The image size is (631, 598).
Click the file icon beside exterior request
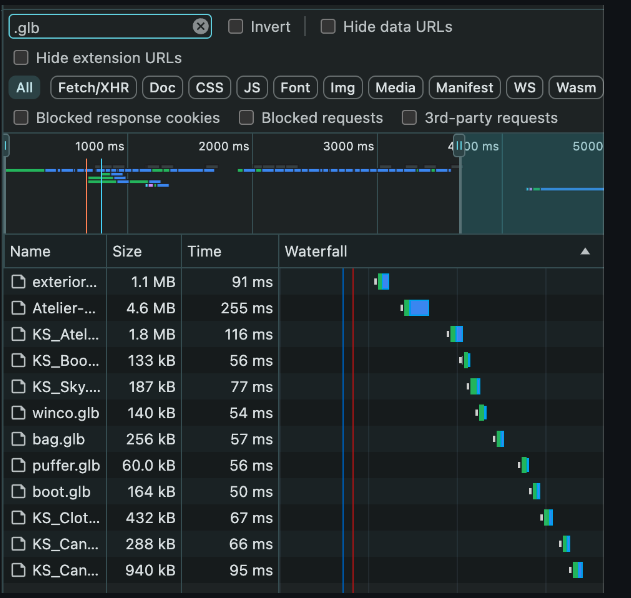point(17,282)
